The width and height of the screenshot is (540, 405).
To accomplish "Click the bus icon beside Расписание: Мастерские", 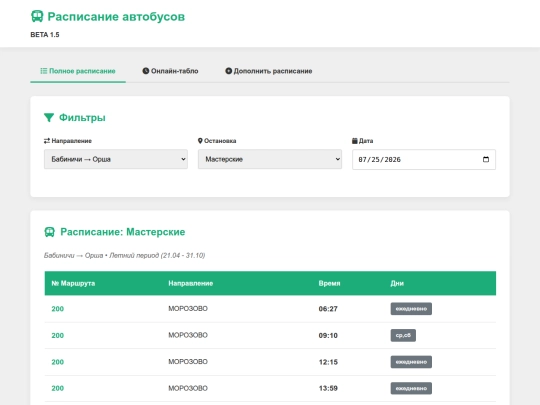I will [50, 232].
